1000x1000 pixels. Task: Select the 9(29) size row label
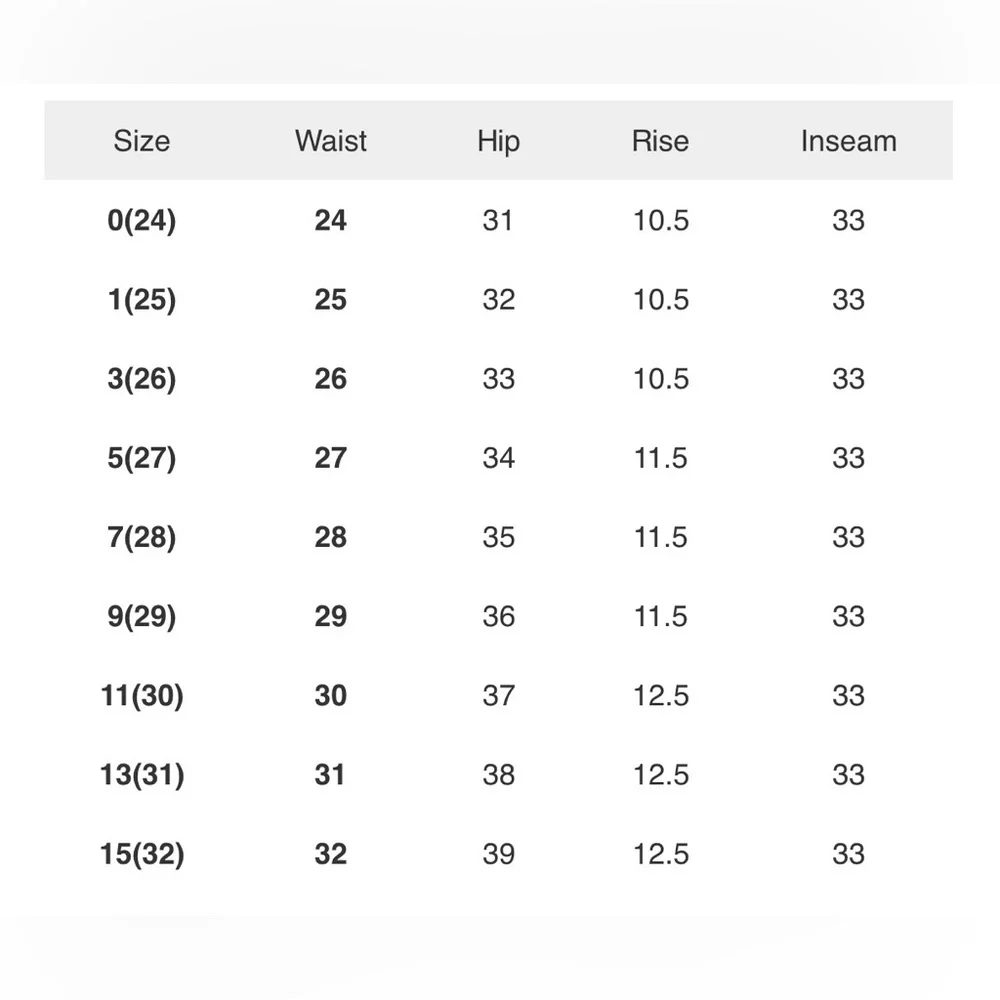click(x=141, y=617)
